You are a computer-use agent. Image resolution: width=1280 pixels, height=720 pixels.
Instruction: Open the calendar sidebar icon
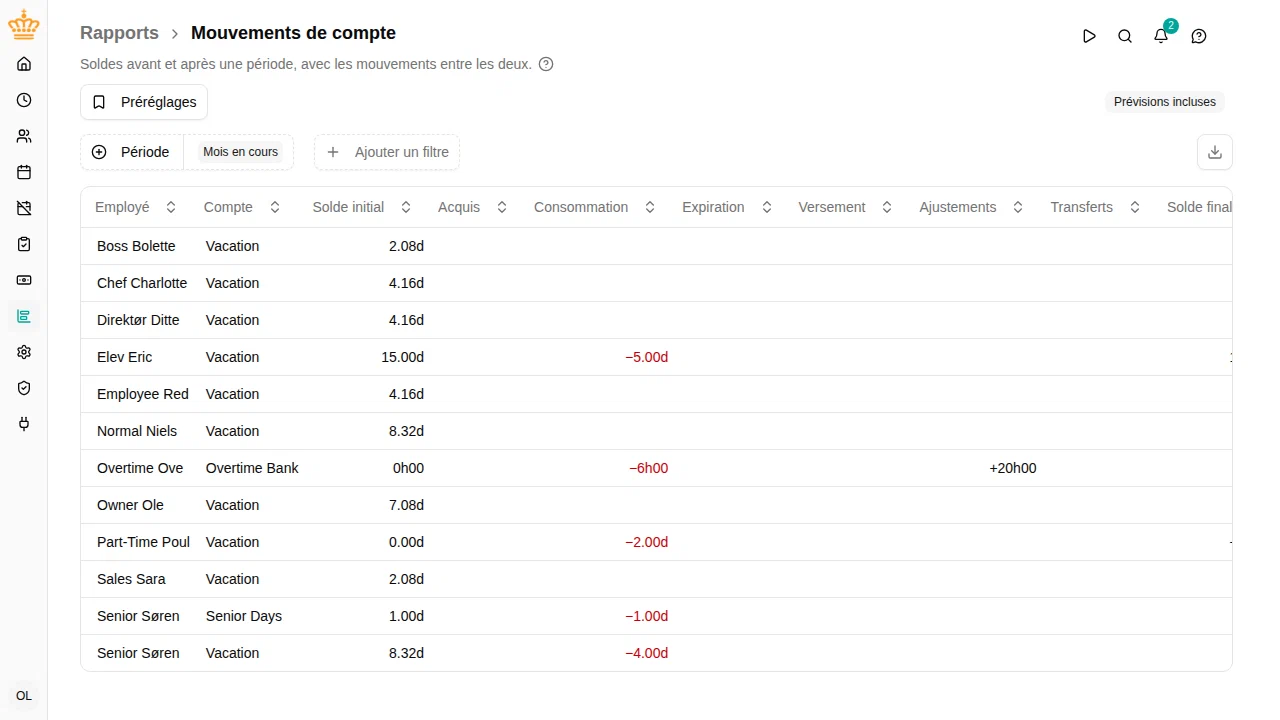pos(24,172)
